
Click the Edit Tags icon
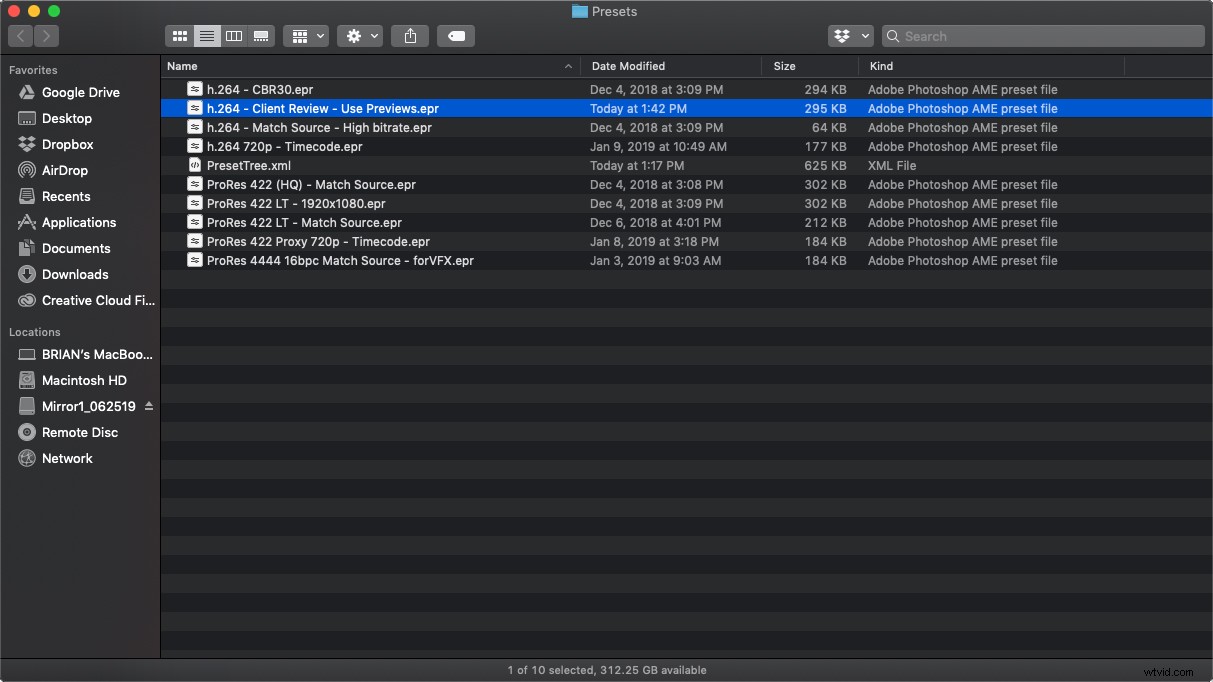pyautogui.click(x=456, y=36)
